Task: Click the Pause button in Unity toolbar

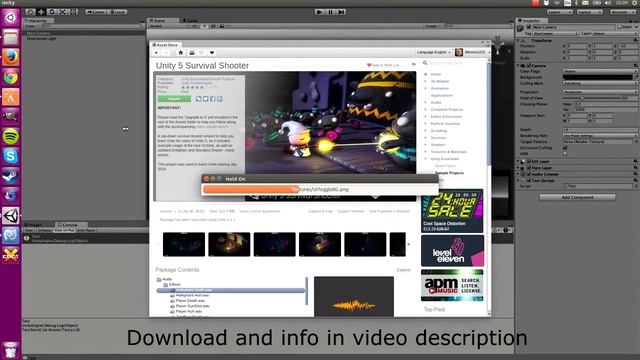Action: tap(331, 12)
